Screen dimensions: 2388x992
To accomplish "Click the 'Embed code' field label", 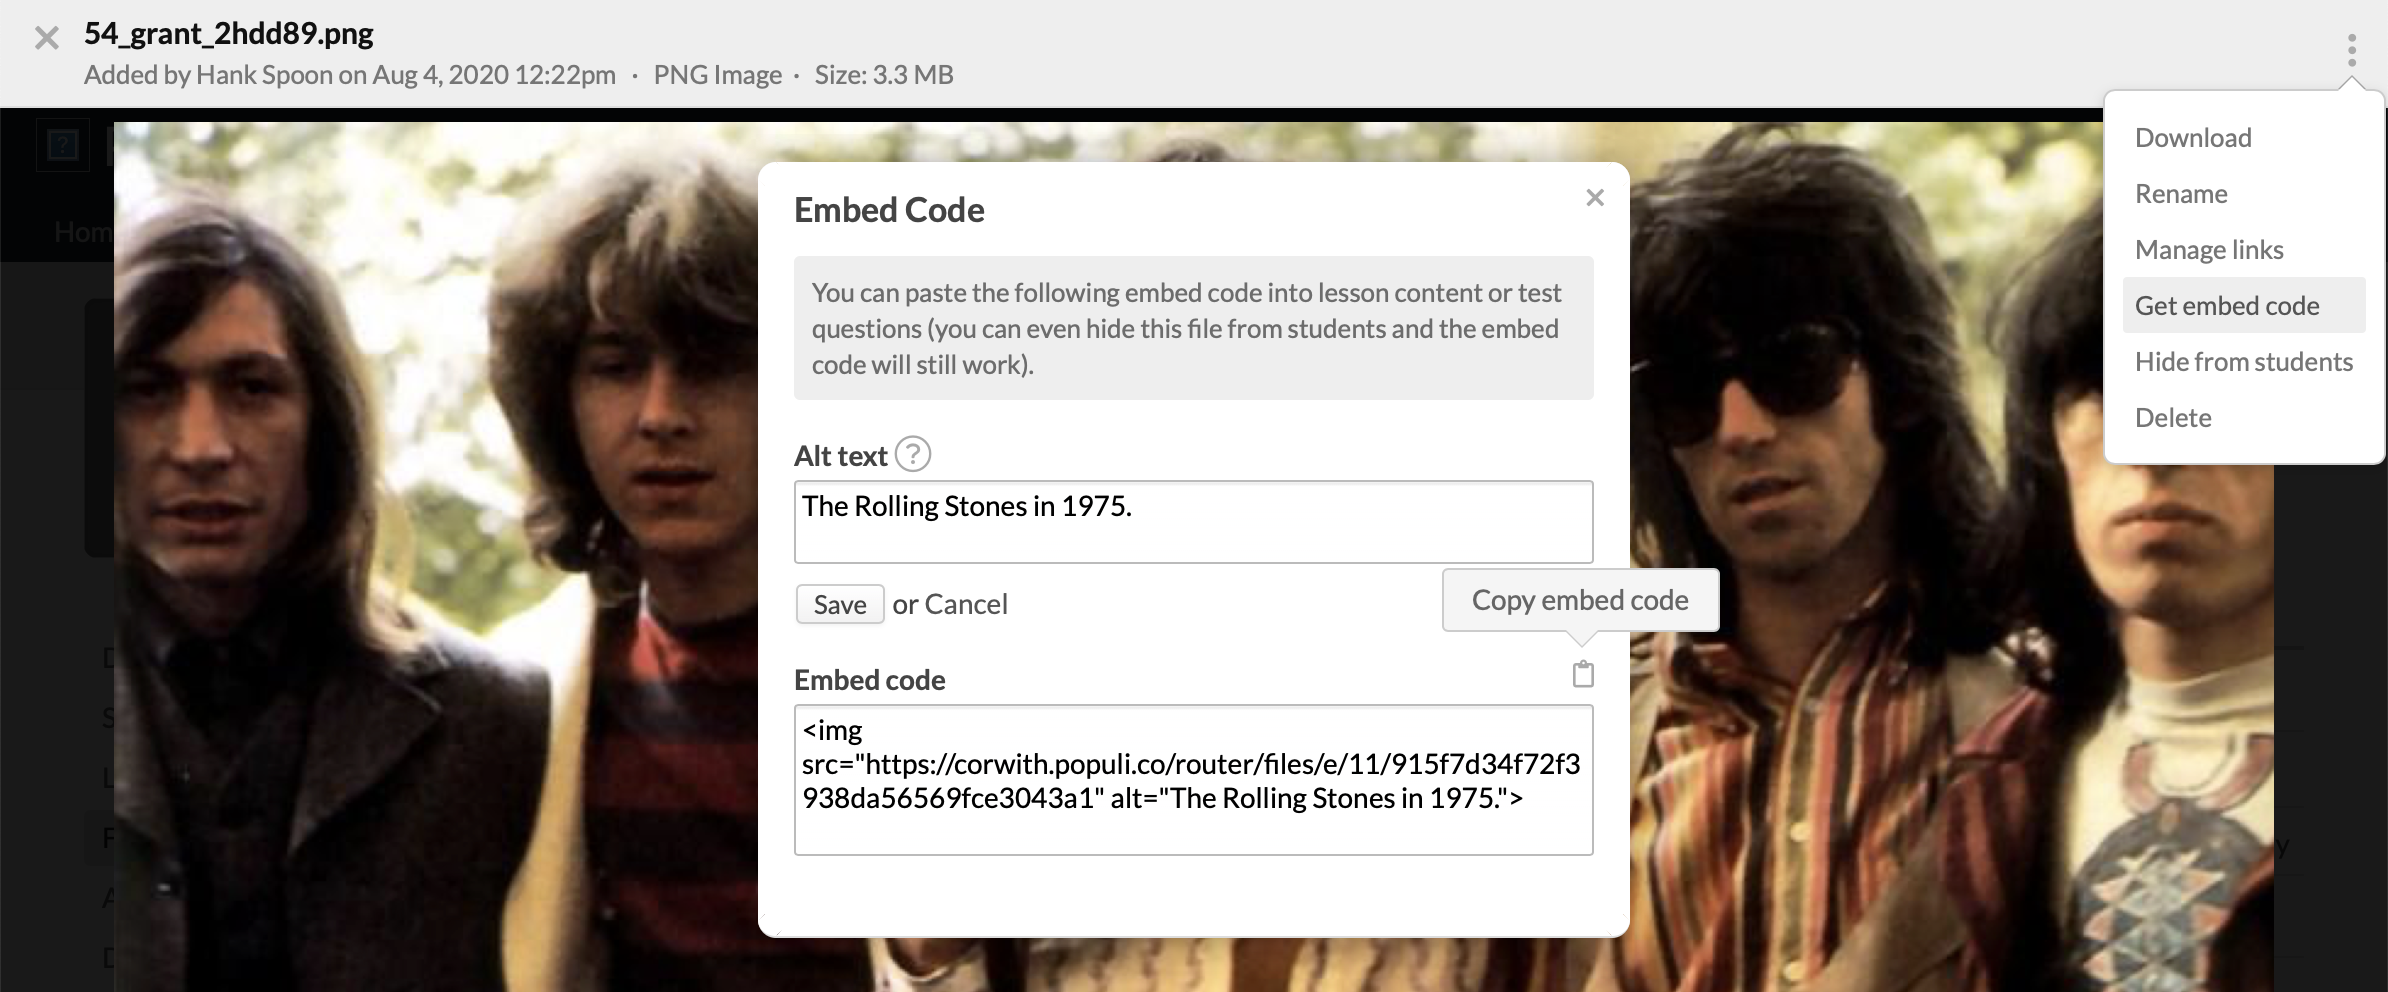I will pyautogui.click(x=869, y=680).
